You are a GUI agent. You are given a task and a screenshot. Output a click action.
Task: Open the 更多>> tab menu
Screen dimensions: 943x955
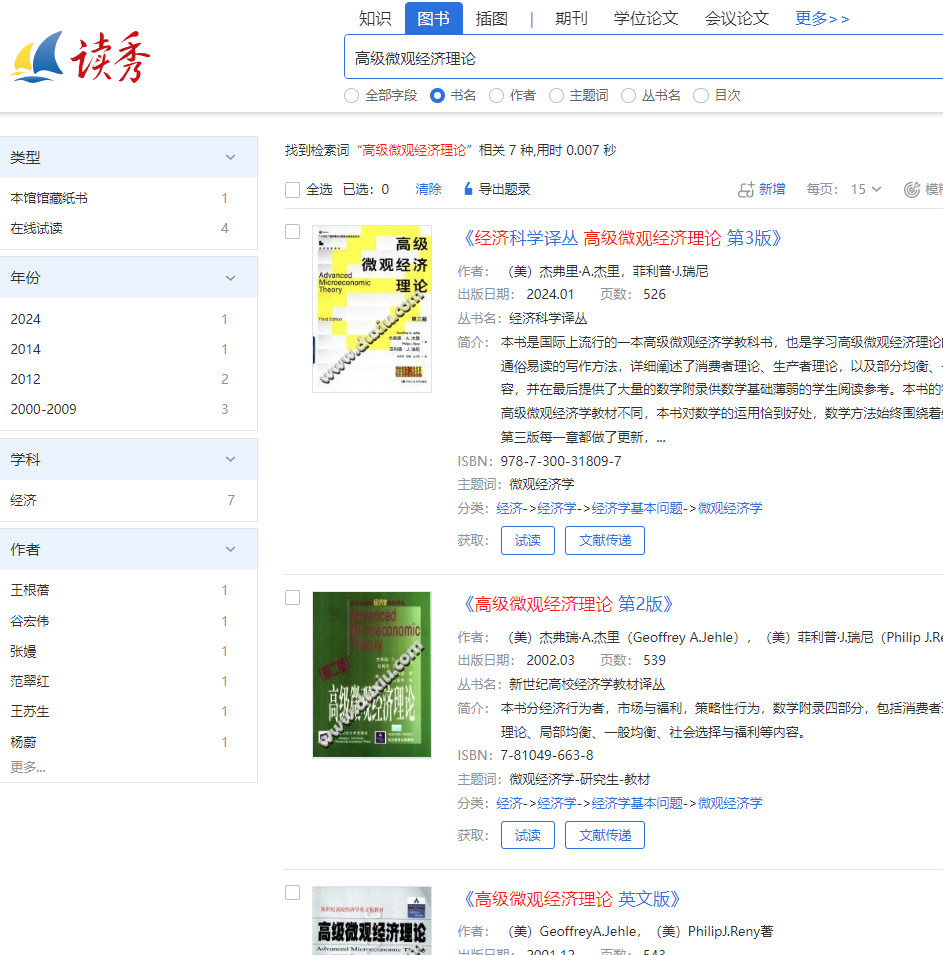coord(822,18)
